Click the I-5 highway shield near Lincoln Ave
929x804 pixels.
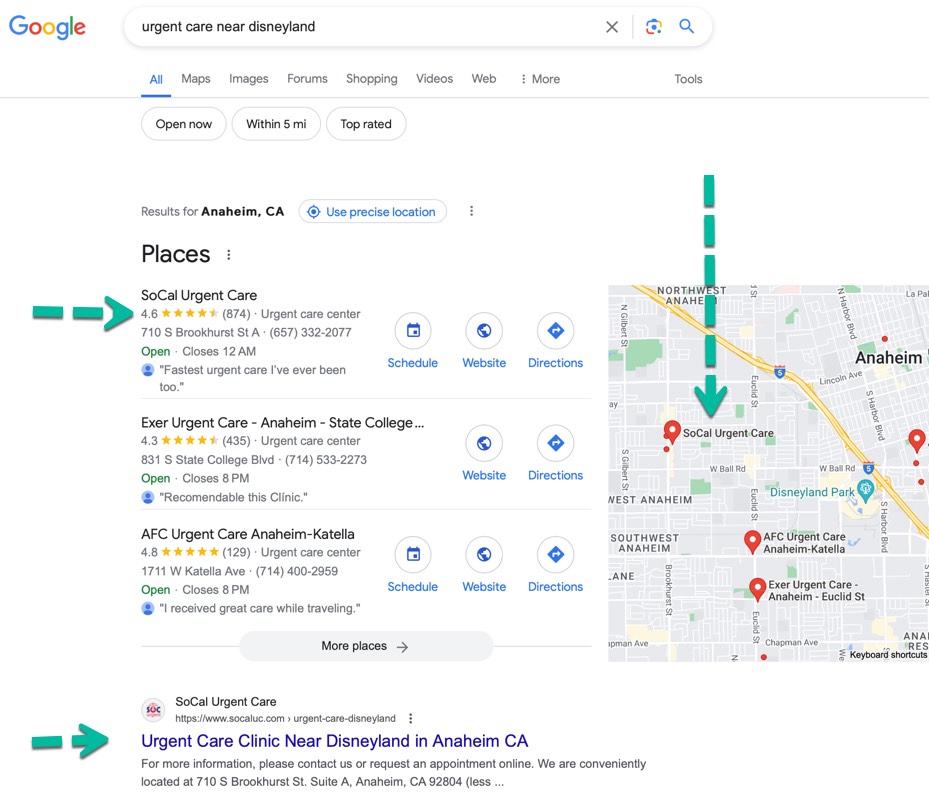click(x=780, y=372)
